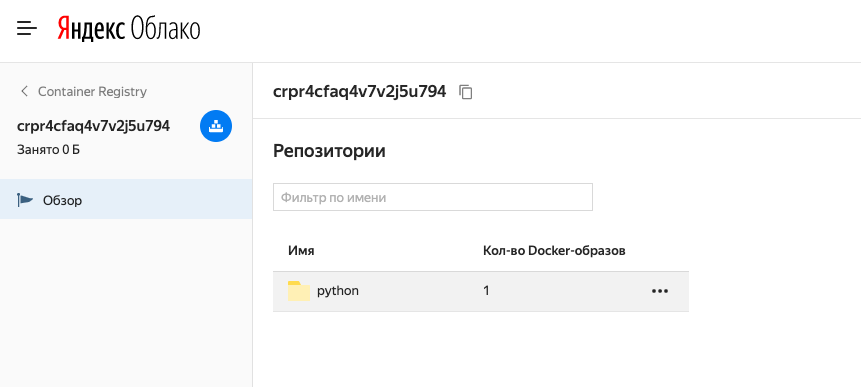The image size is (861, 387).
Task: Go back using the Container Registry chevron arrow
Action: pyautogui.click(x=24, y=91)
